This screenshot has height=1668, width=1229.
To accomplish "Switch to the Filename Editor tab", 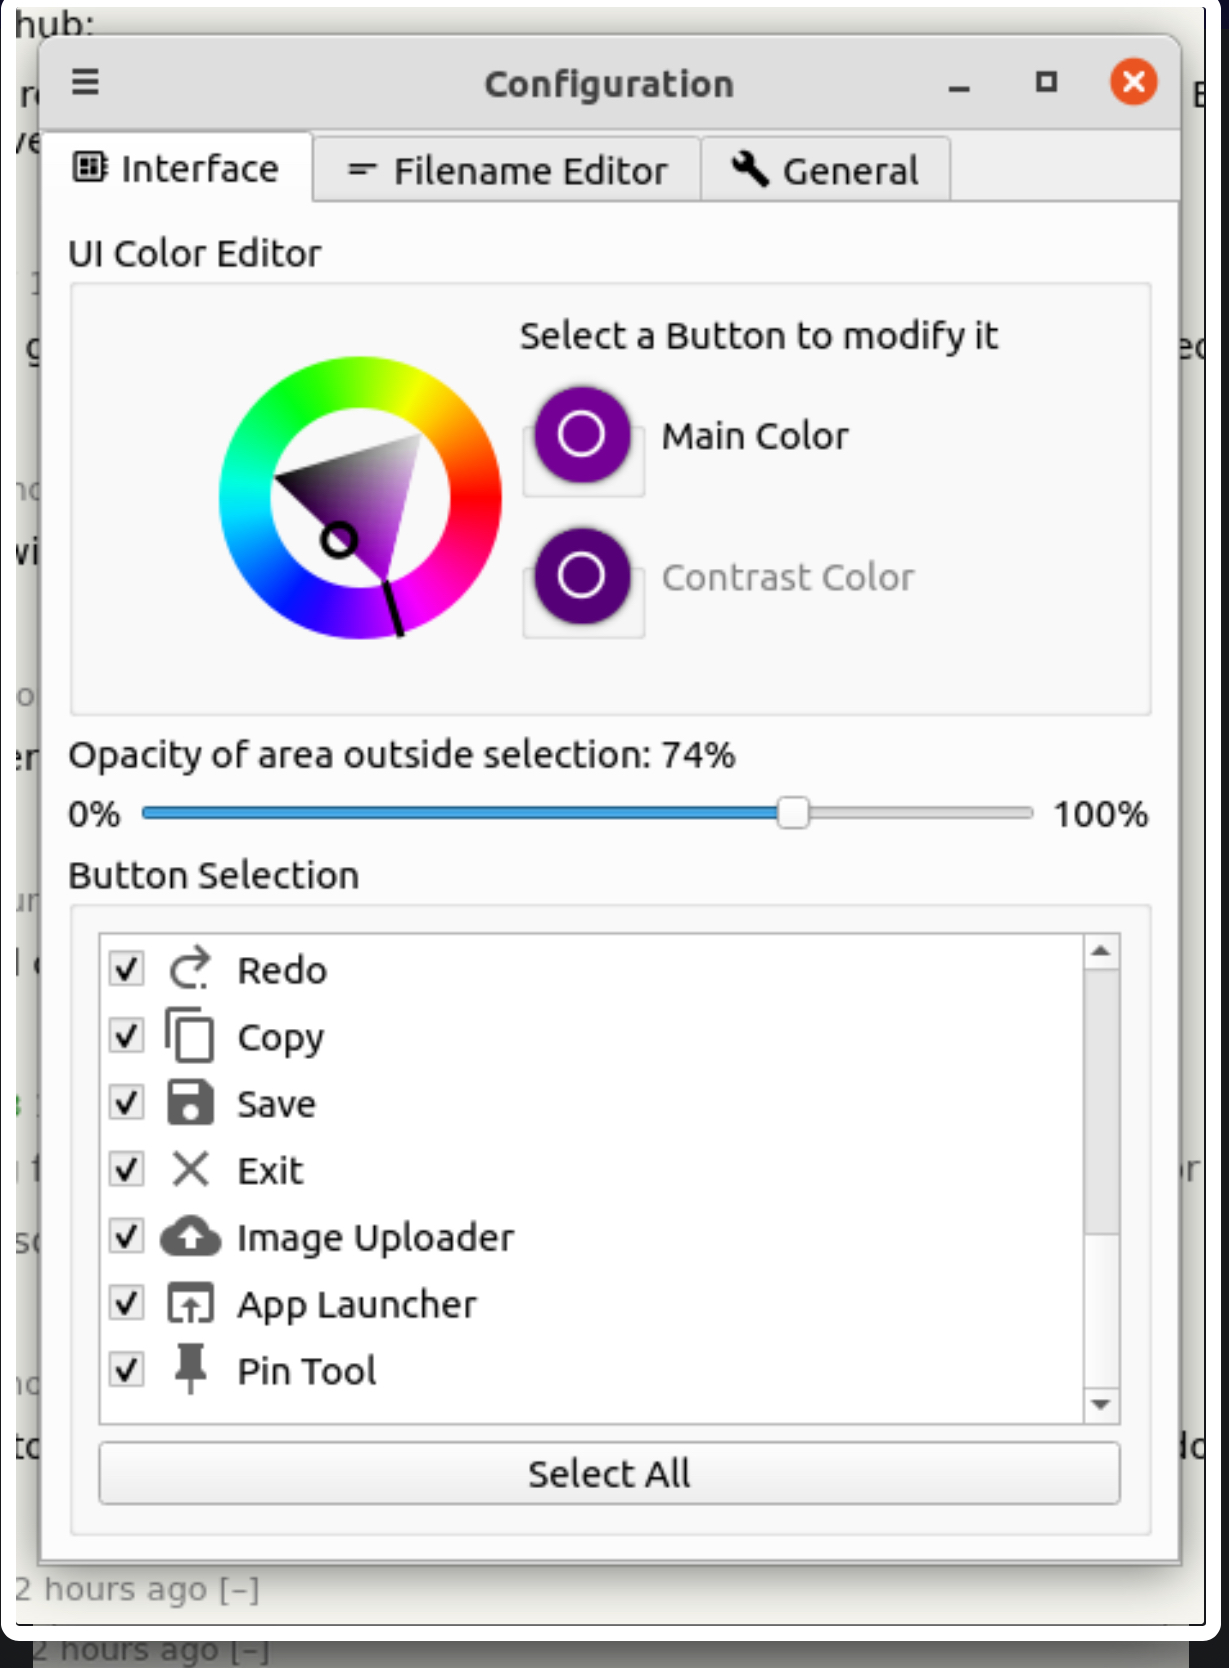I will pyautogui.click(x=507, y=171).
